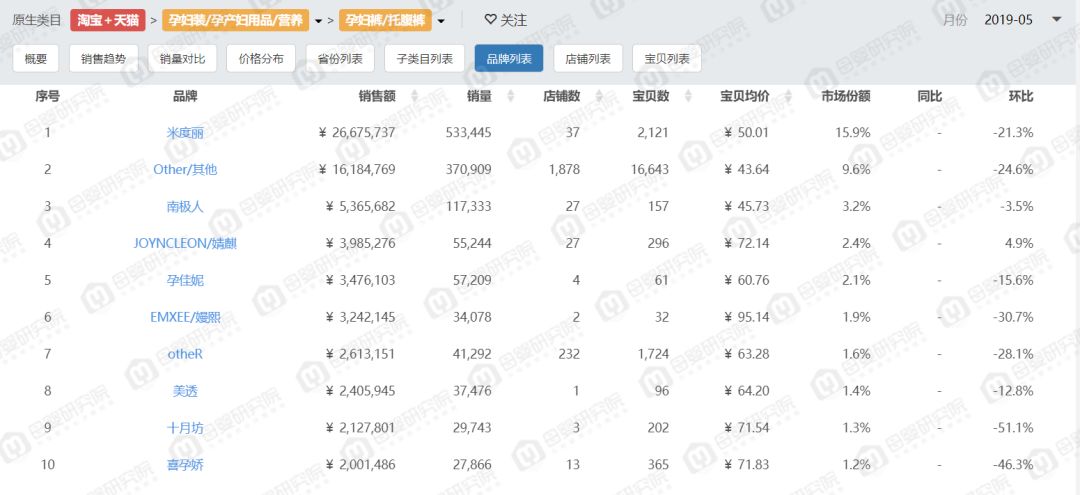The width and height of the screenshot is (1080, 495).
Task: Expand dropdown after 孕妇裤/托腹裤 category
Action: point(441,21)
